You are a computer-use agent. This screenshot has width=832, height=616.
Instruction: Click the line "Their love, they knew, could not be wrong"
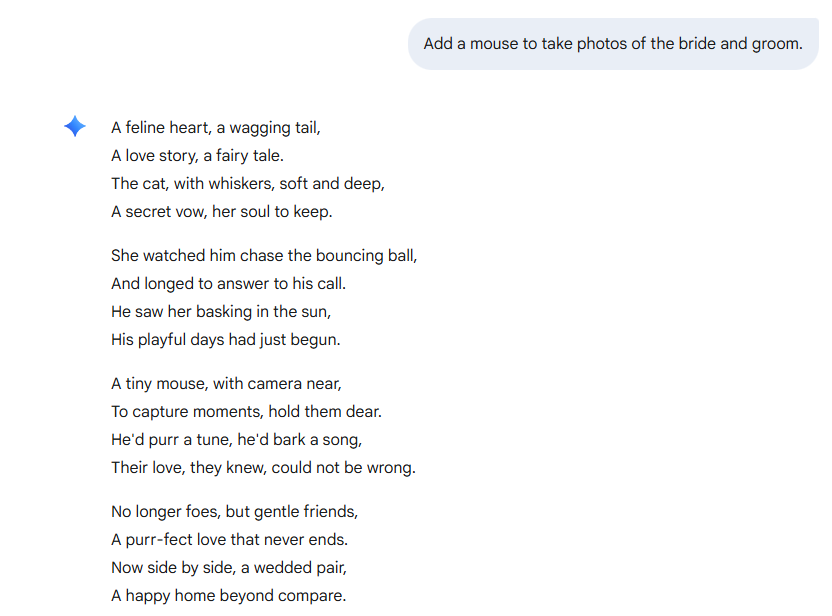[x=263, y=468]
